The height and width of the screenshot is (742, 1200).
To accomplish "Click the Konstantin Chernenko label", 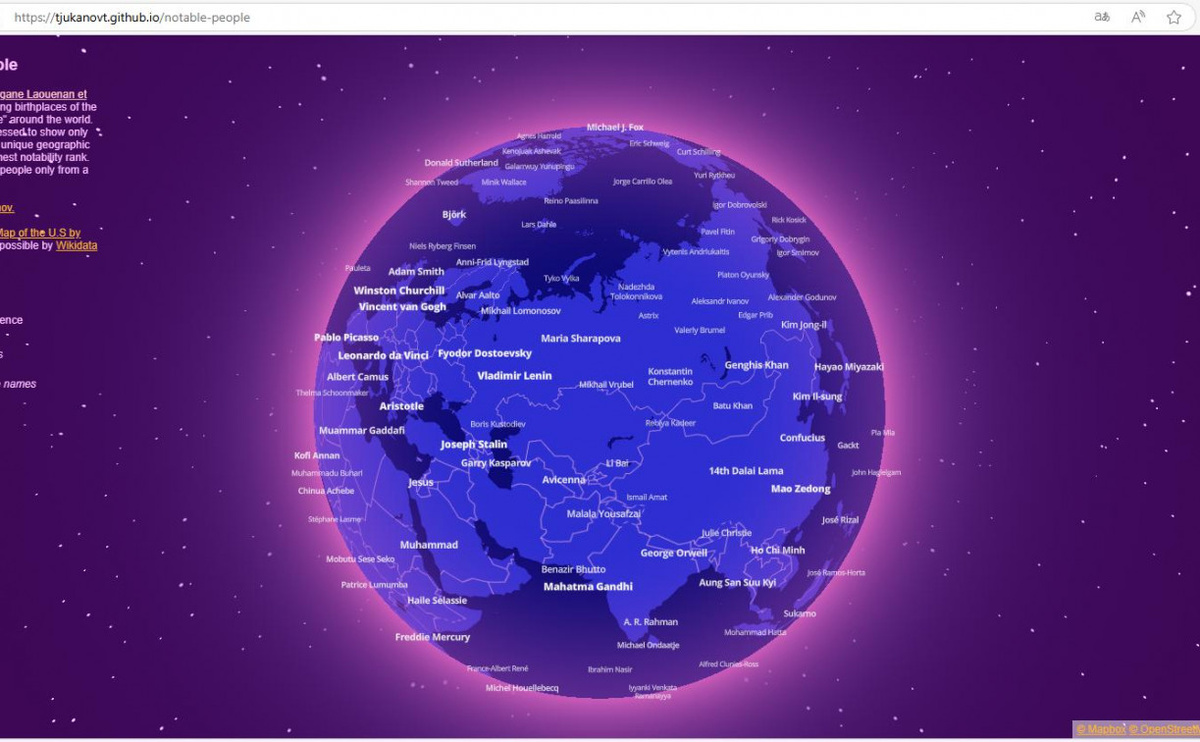I will [x=670, y=377].
